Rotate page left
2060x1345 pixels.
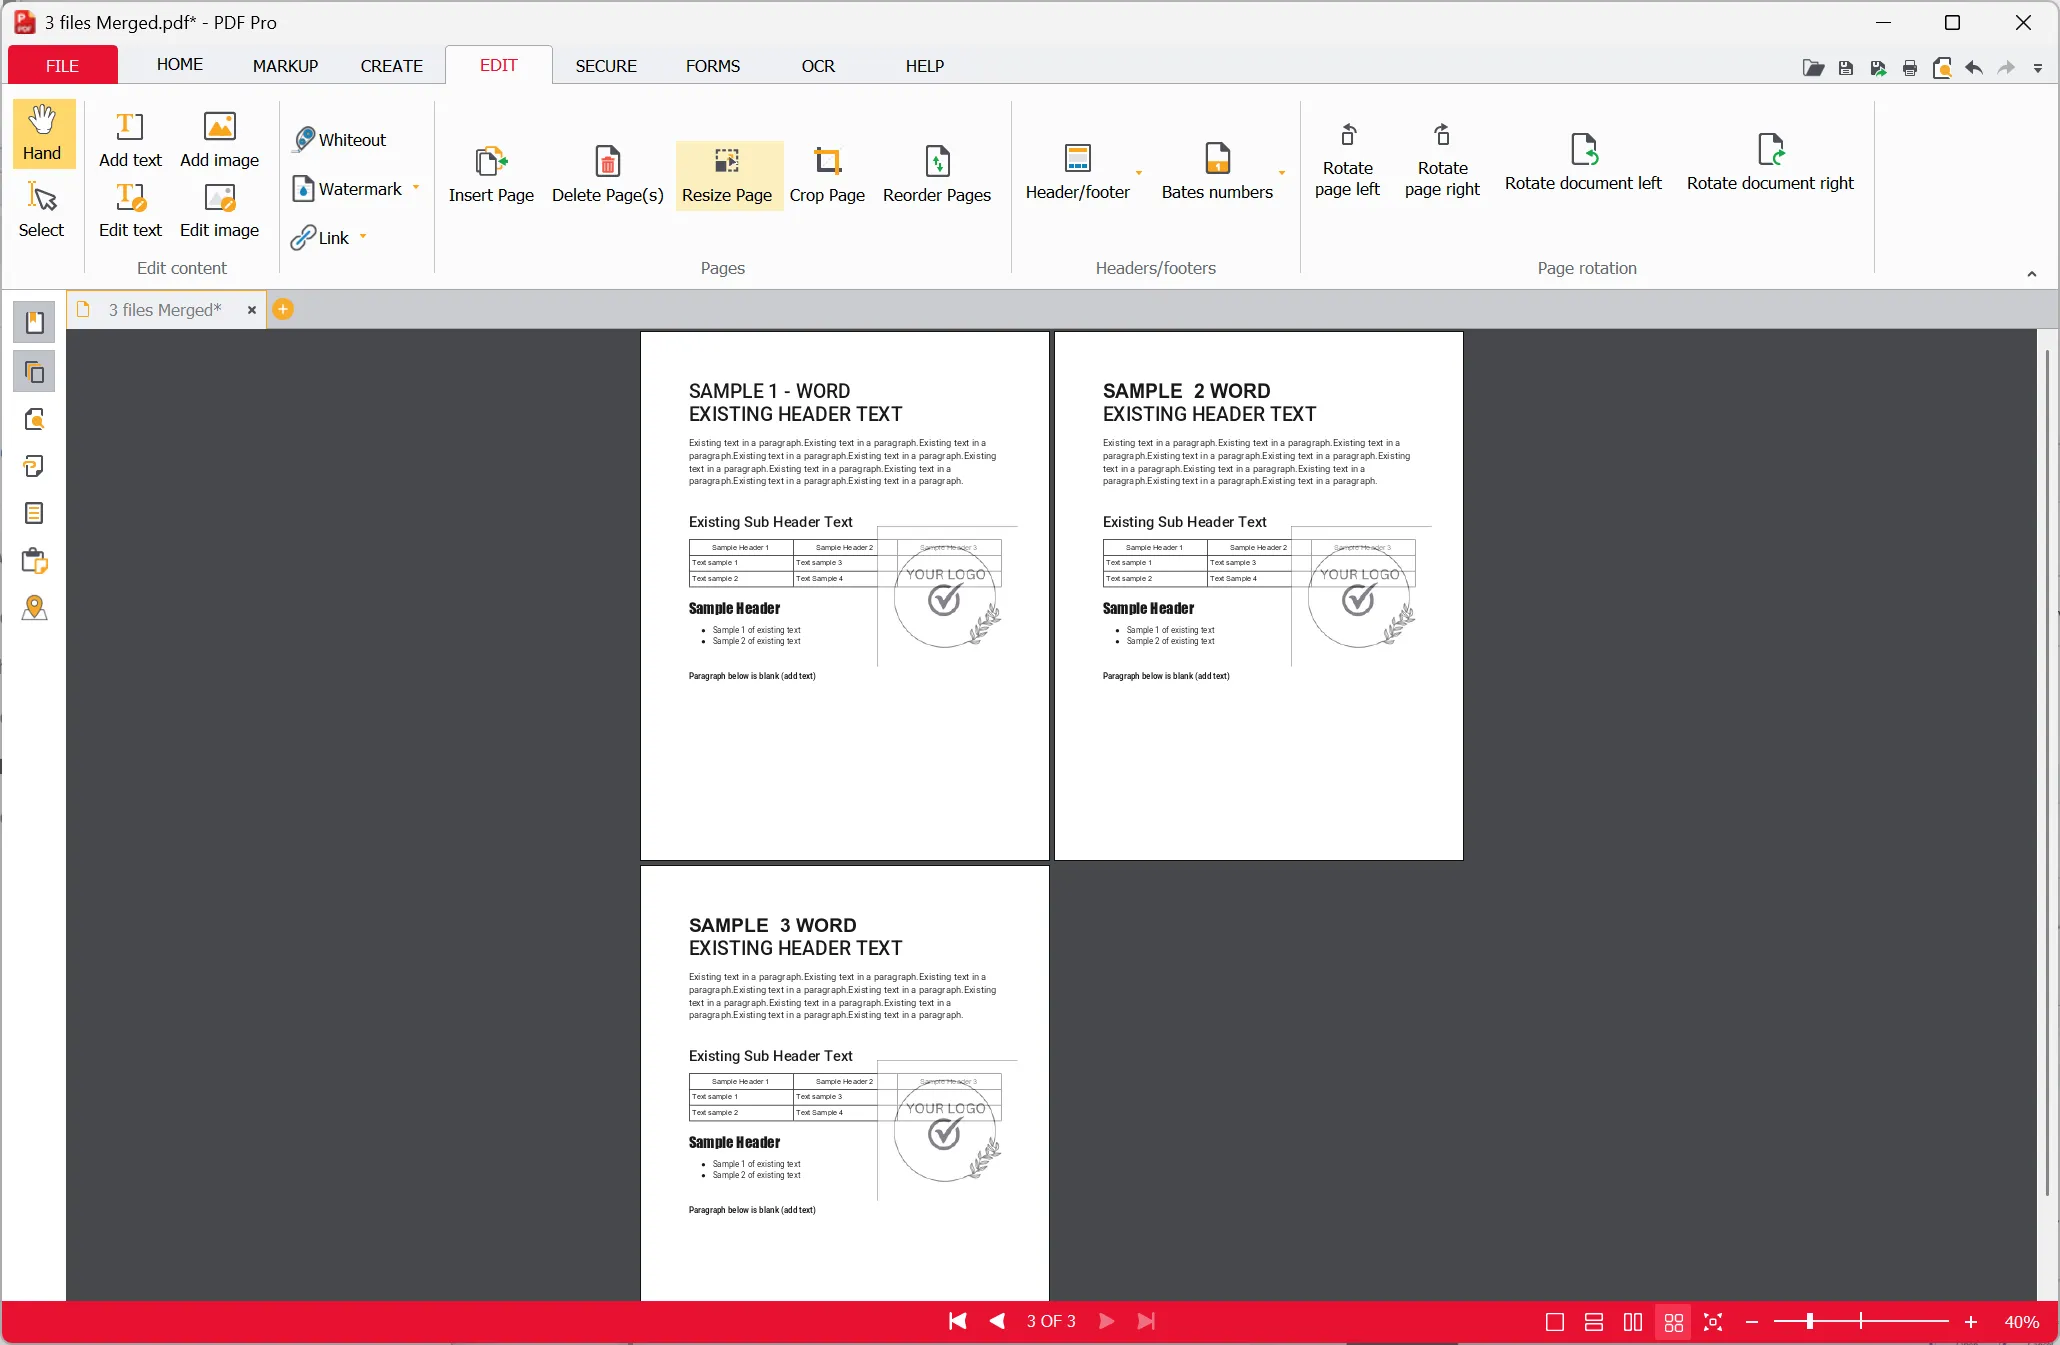pos(1347,160)
